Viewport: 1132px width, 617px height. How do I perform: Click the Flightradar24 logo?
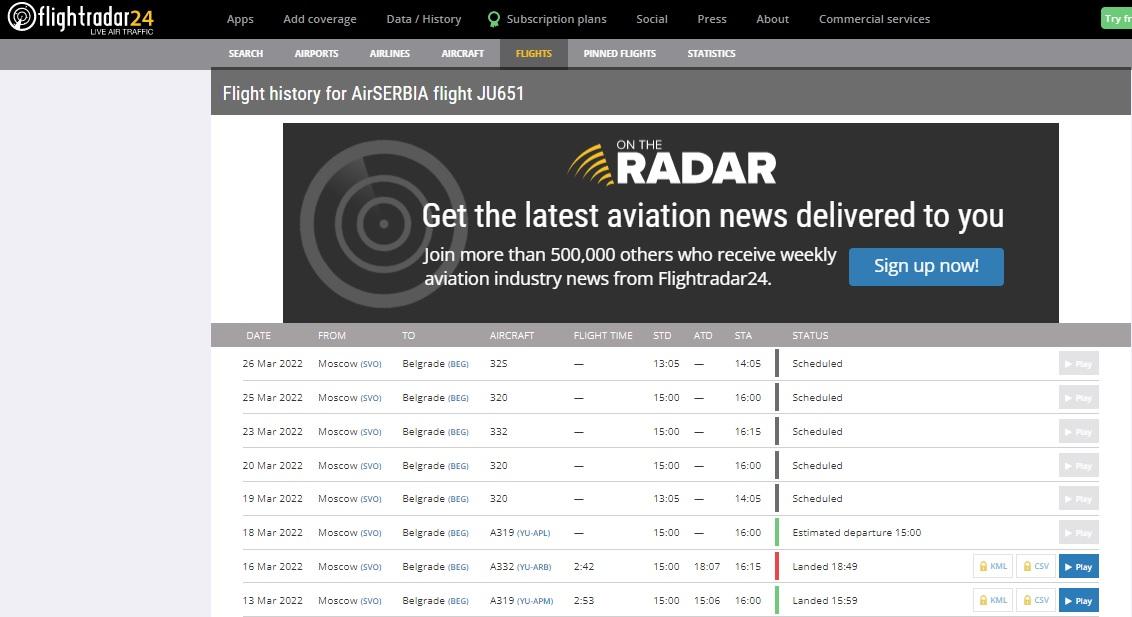[x=81, y=19]
